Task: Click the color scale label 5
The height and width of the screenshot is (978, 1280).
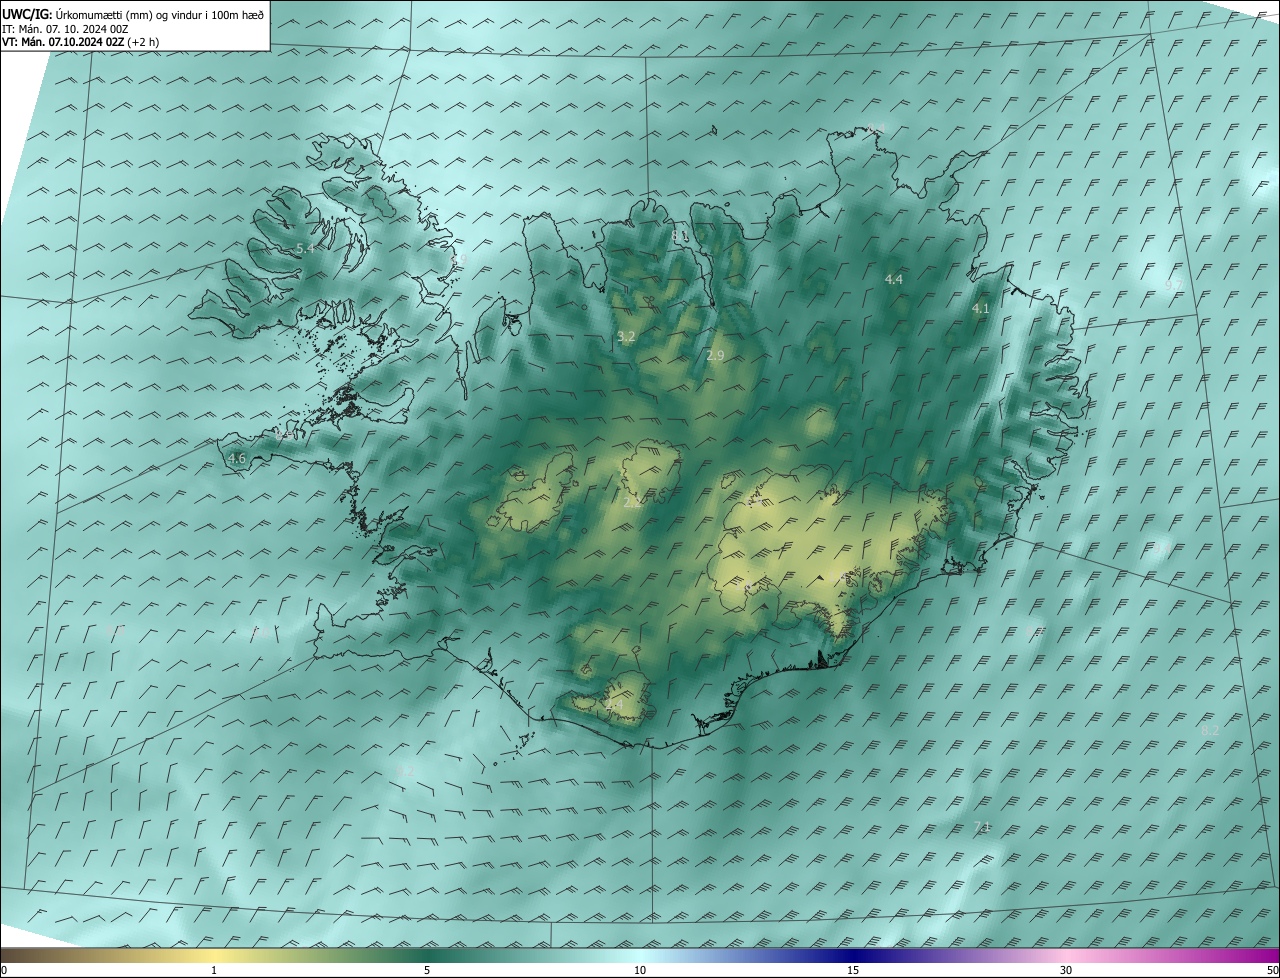Action: tap(427, 970)
